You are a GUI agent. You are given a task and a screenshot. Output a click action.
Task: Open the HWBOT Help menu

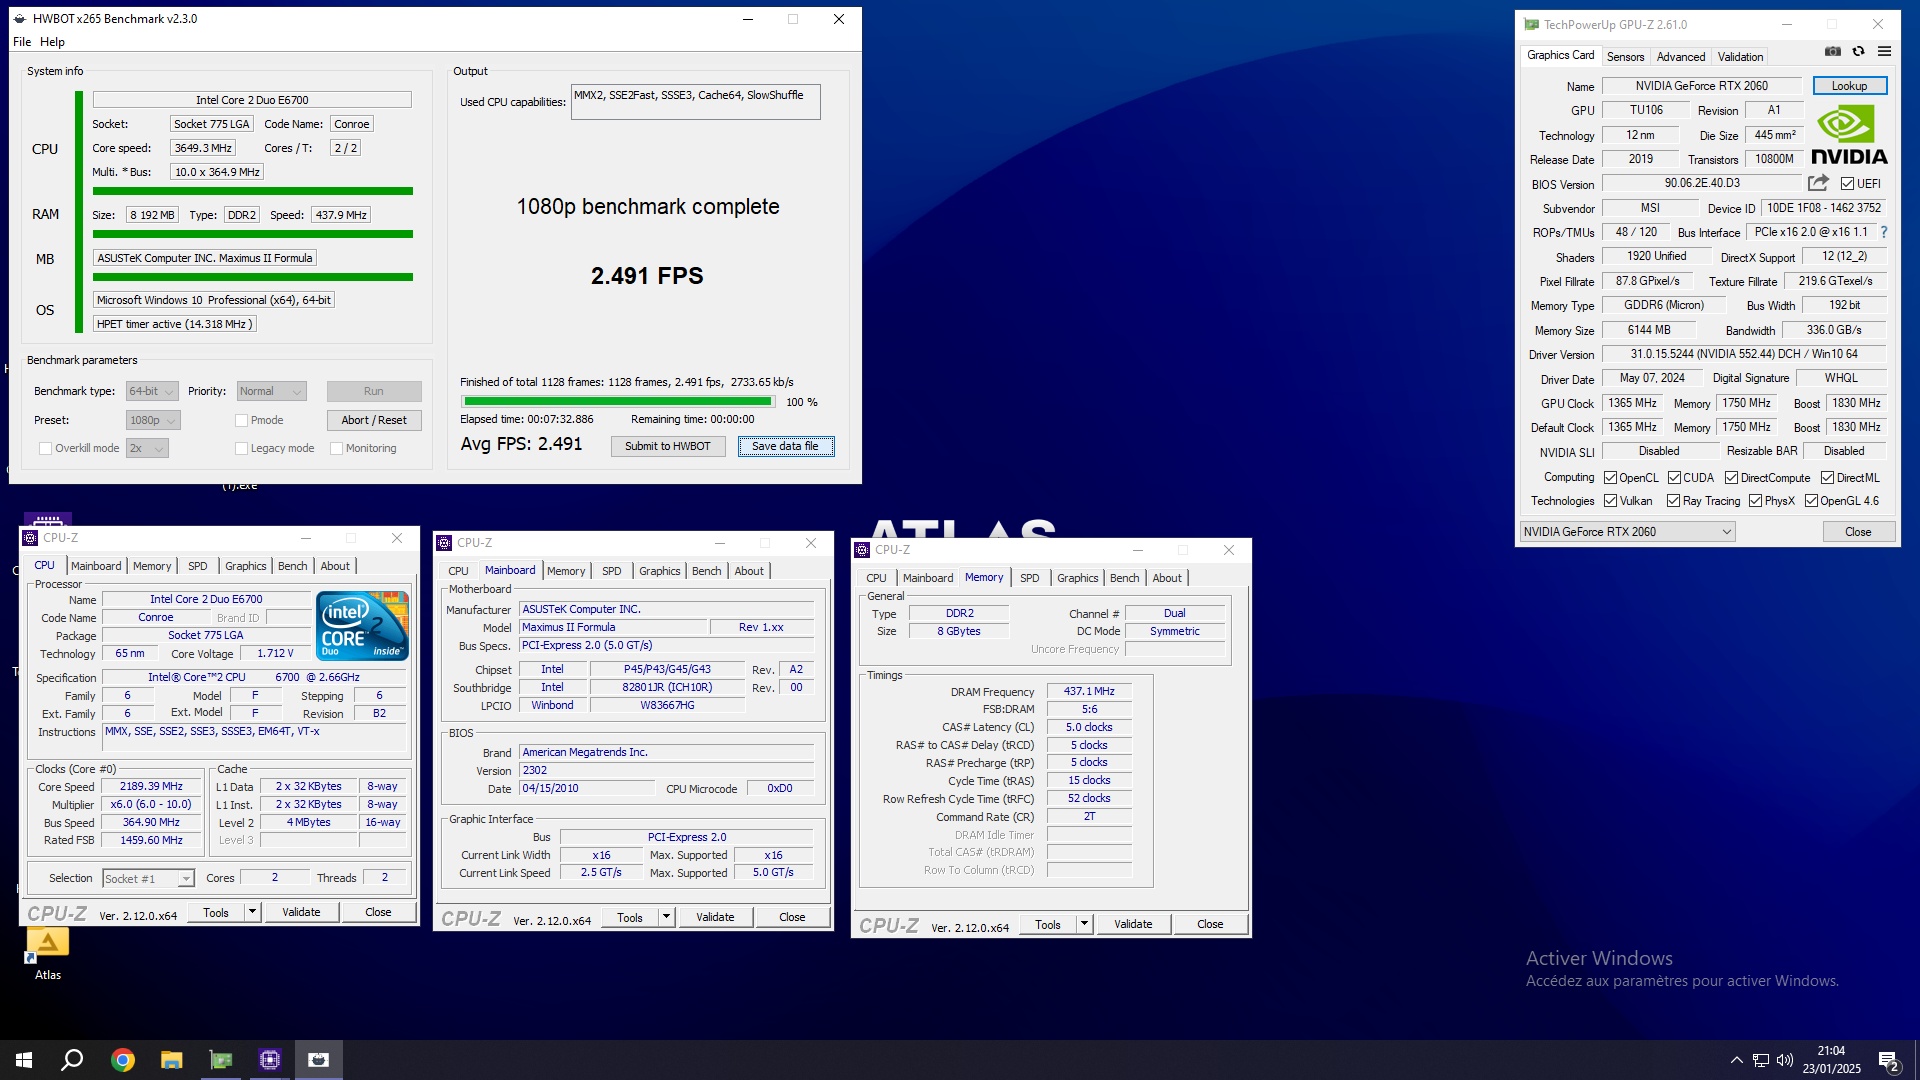[x=52, y=42]
